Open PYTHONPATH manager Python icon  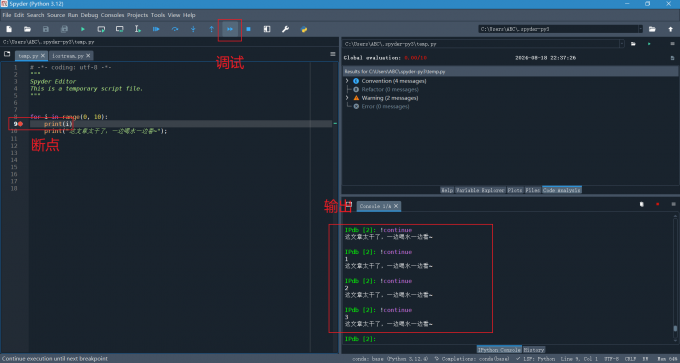click(304, 29)
